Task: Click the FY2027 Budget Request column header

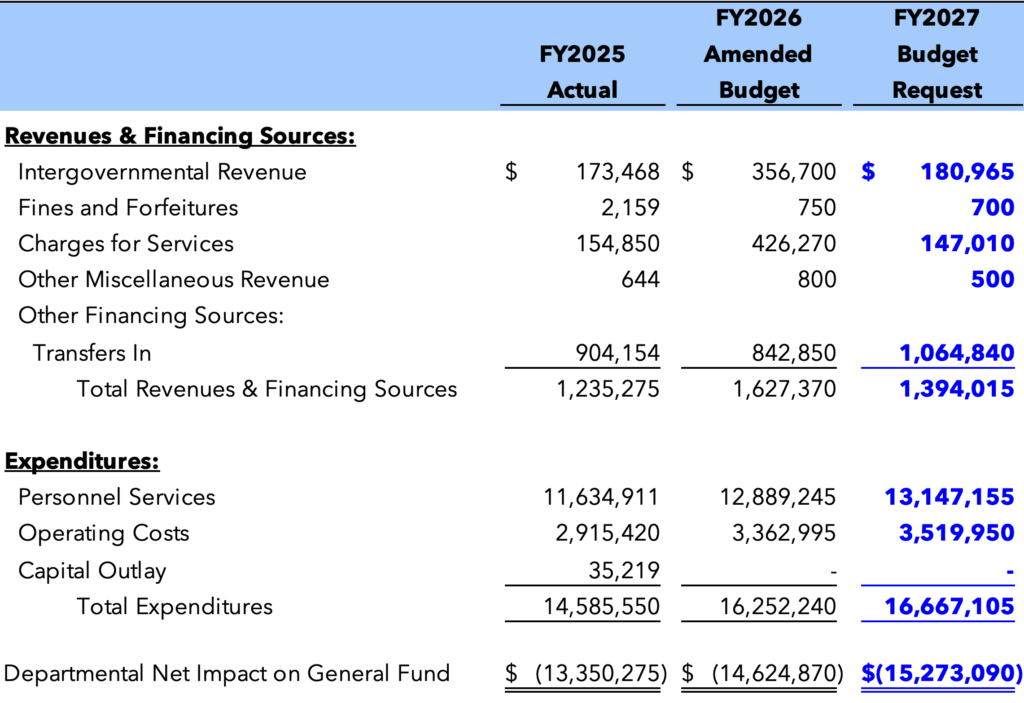Action: point(937,54)
